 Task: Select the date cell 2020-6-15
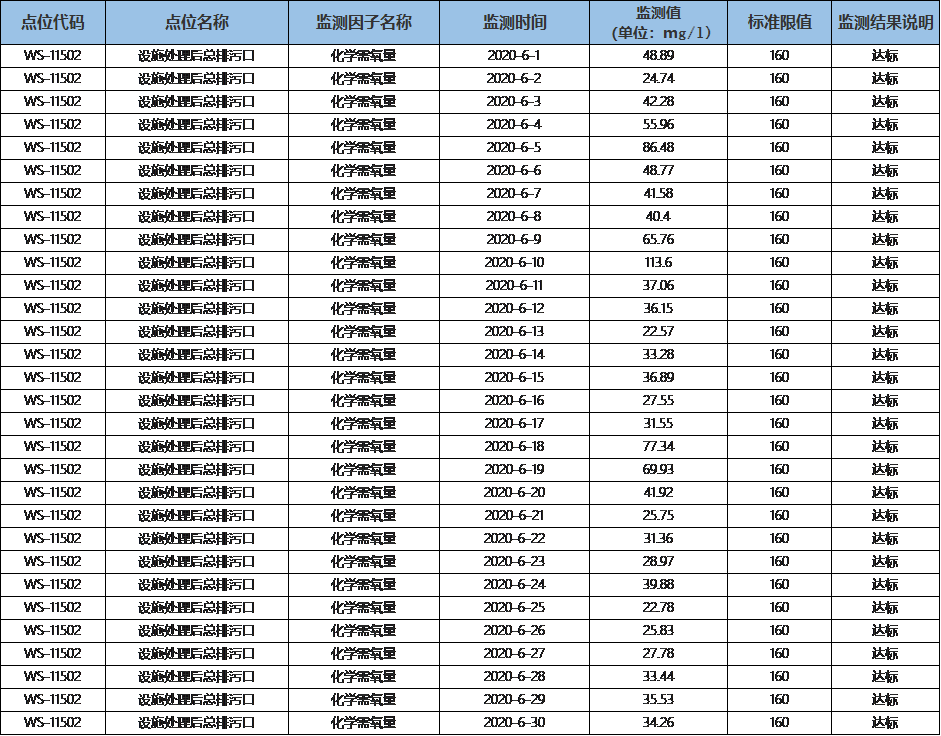coord(514,378)
